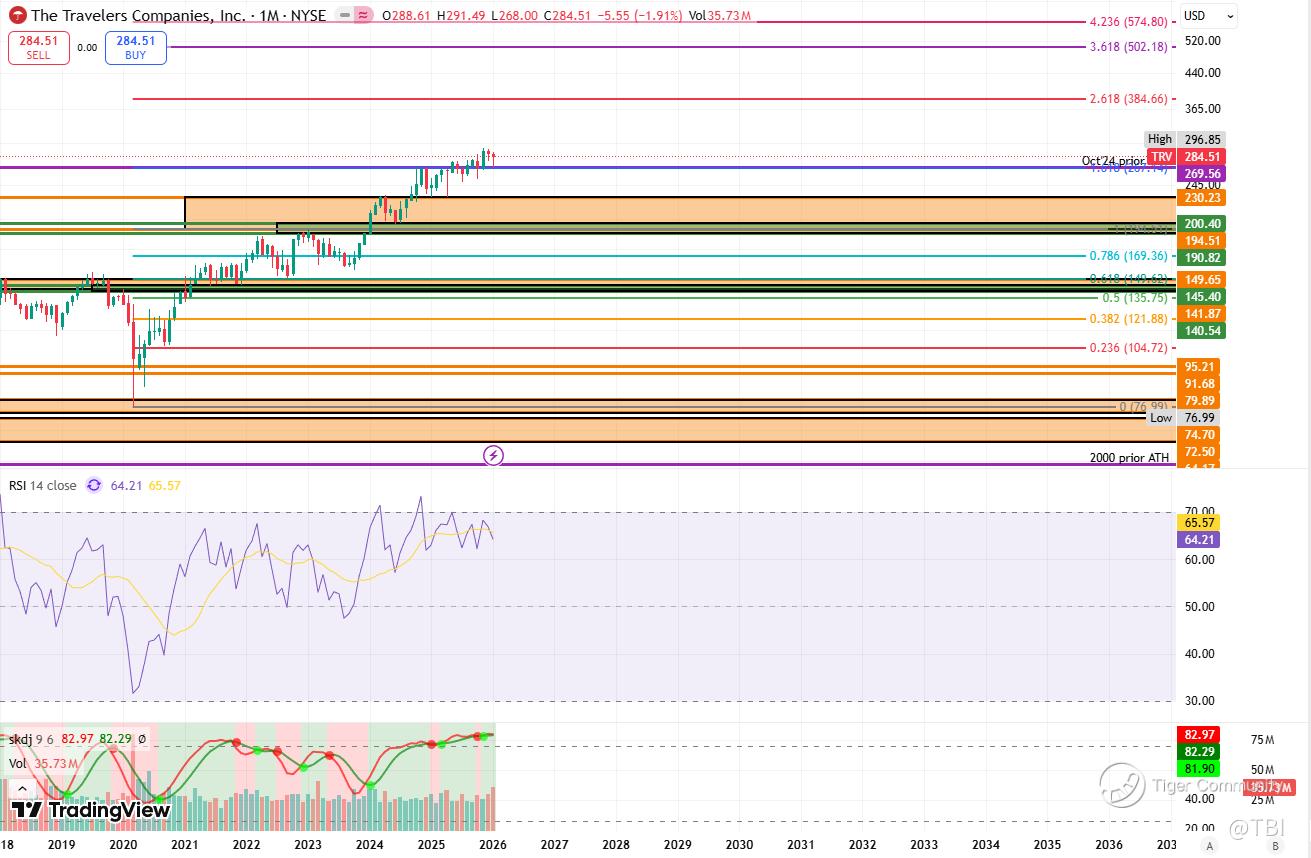The image size is (1311, 858).
Task: Click the green 200.40 price tag
Action: 1200,224
